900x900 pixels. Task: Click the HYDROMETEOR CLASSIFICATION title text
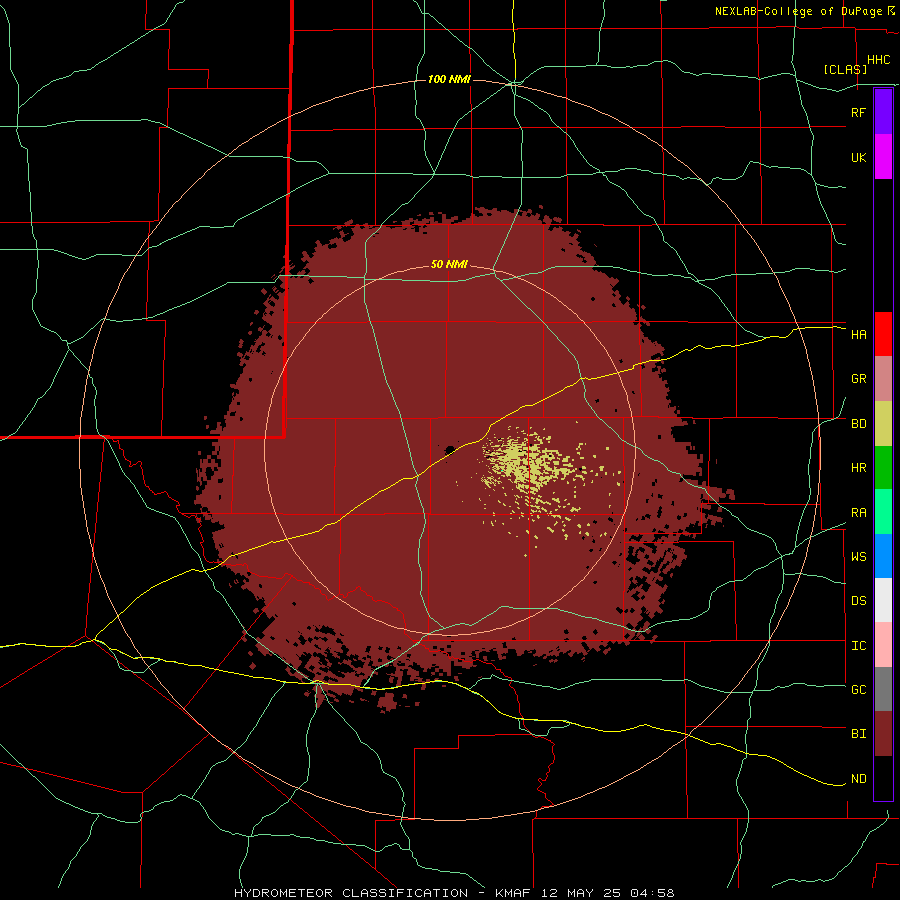[351, 893]
